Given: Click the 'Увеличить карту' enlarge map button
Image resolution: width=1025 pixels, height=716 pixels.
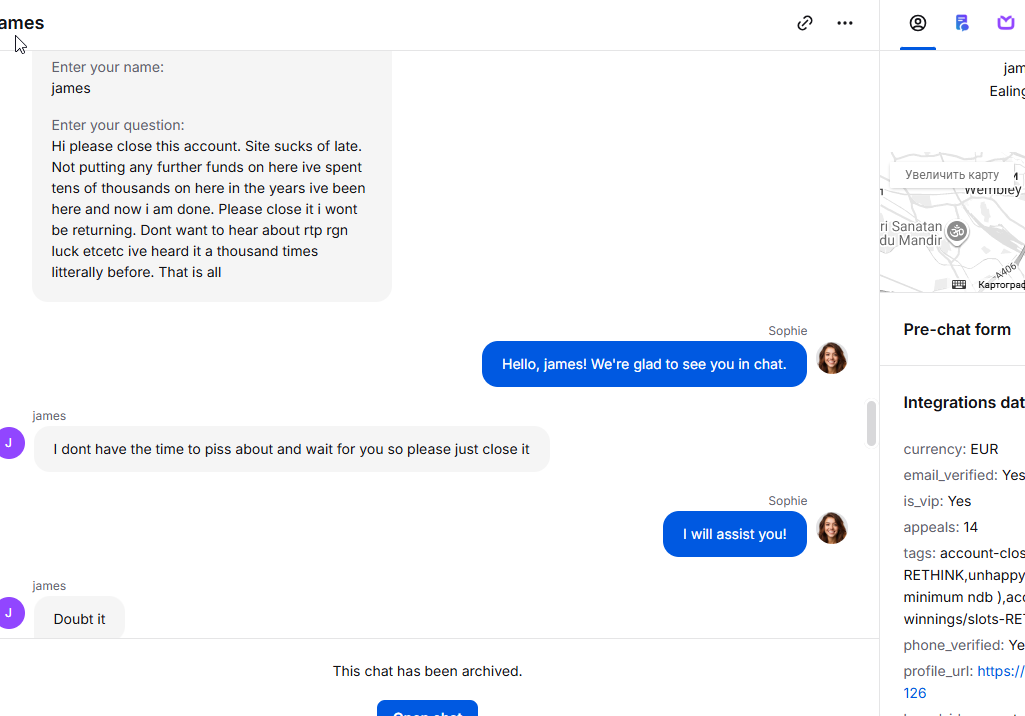Looking at the screenshot, I should (952, 175).
